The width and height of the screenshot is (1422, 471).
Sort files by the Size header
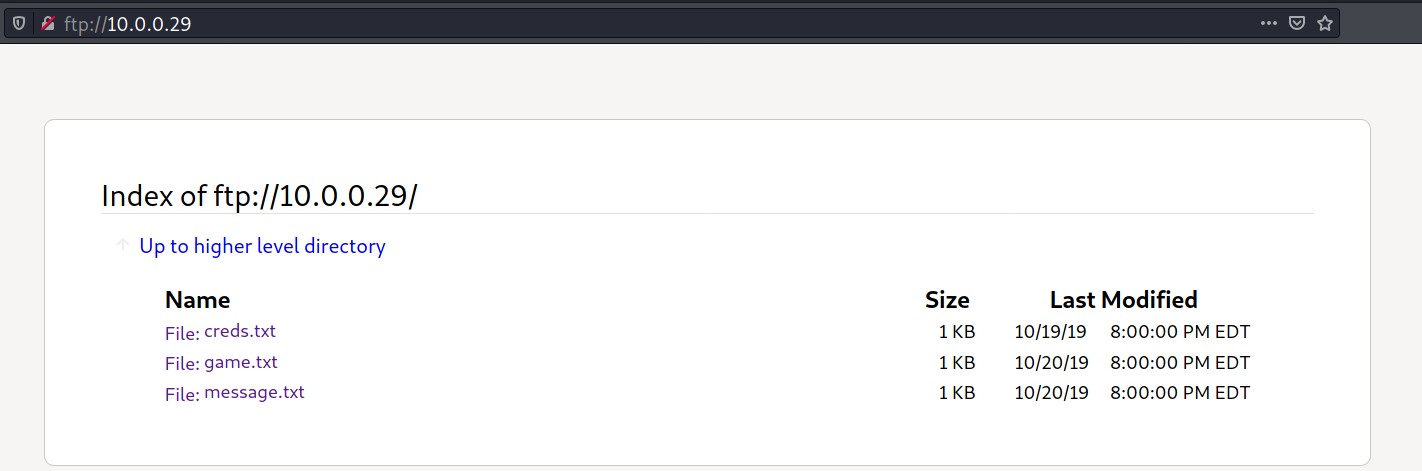click(x=947, y=300)
